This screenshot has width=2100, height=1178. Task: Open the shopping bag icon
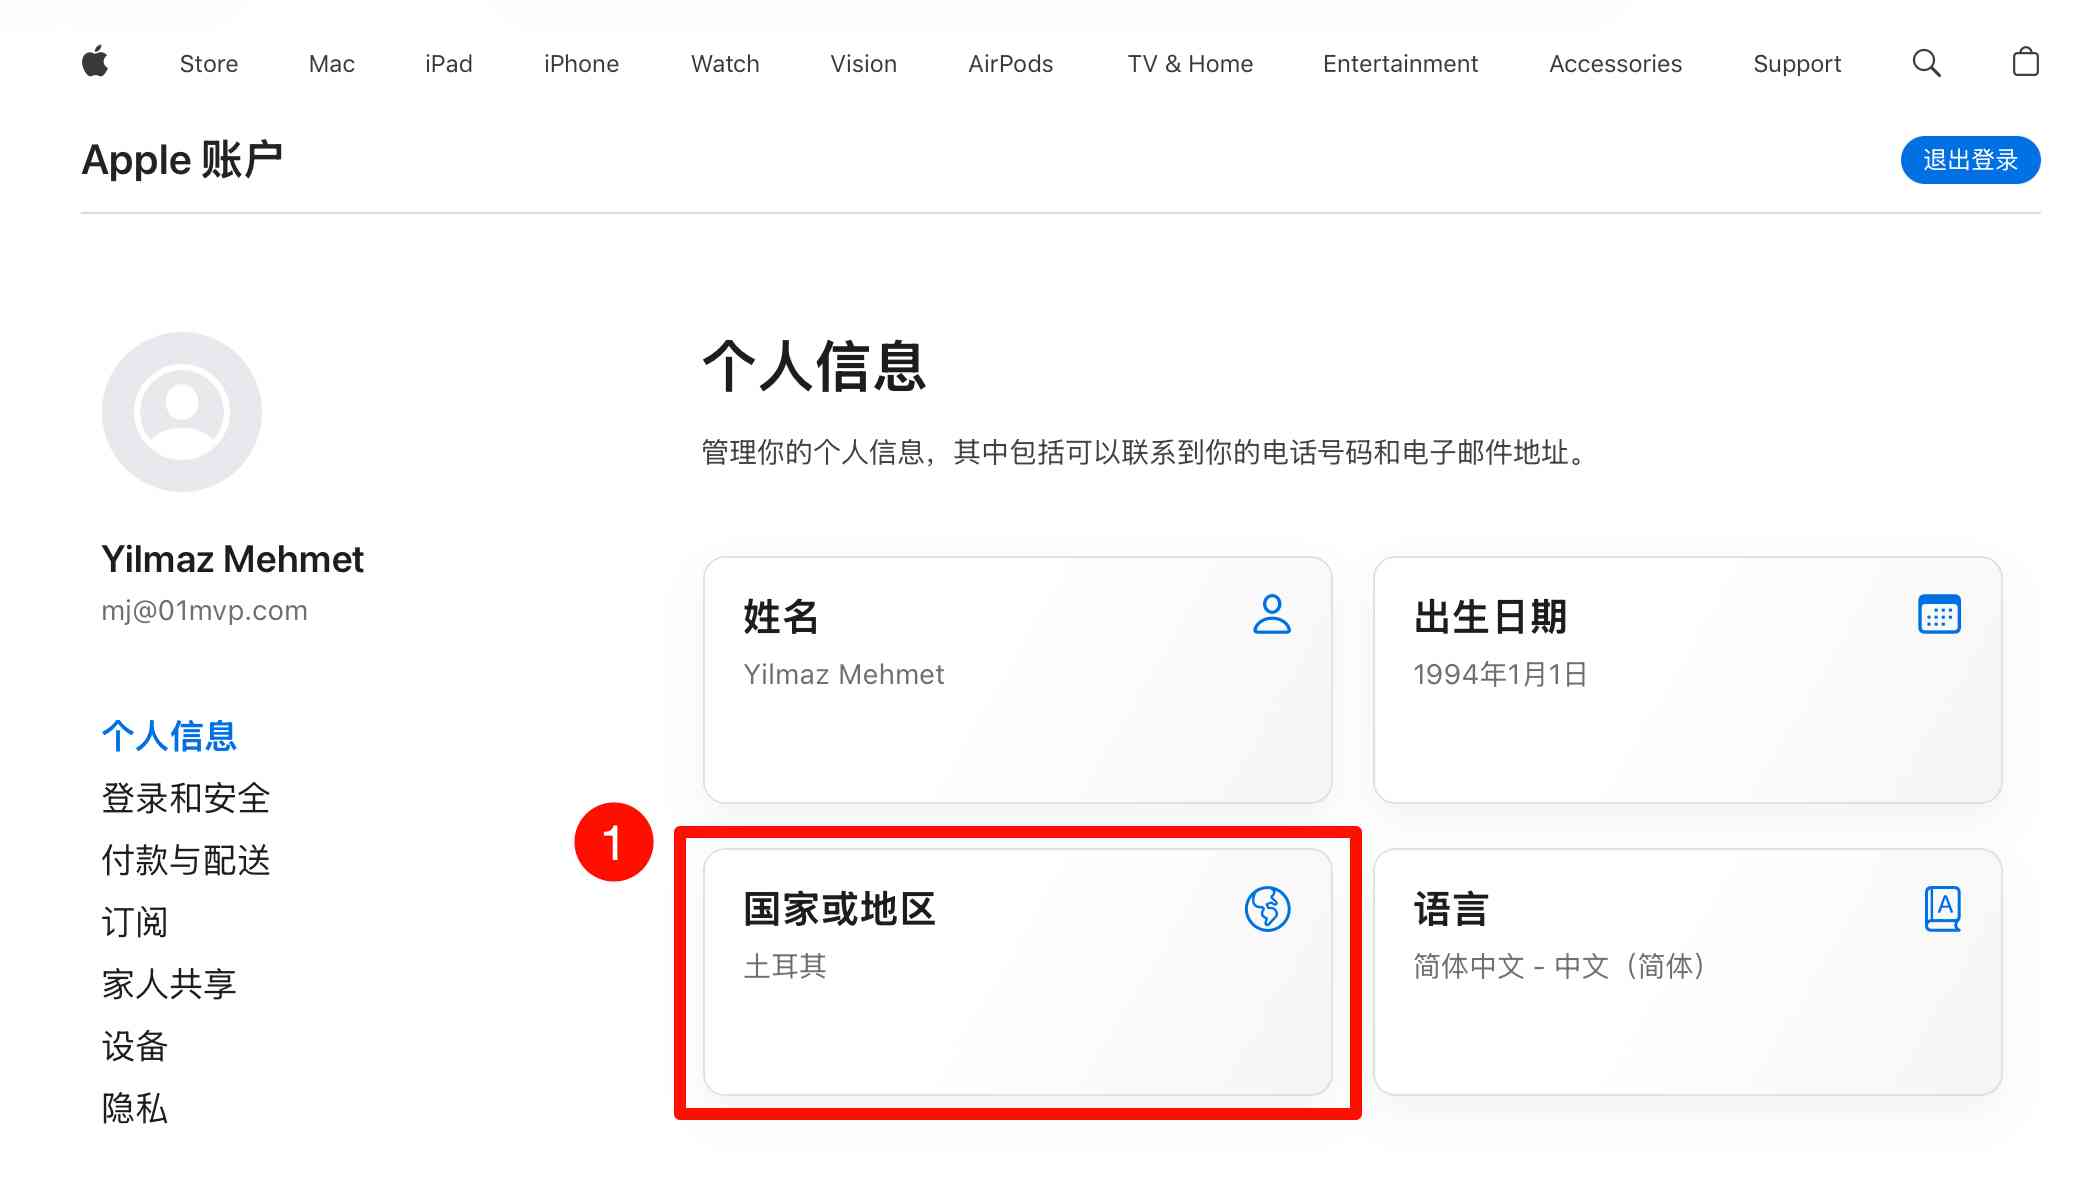click(x=2025, y=62)
